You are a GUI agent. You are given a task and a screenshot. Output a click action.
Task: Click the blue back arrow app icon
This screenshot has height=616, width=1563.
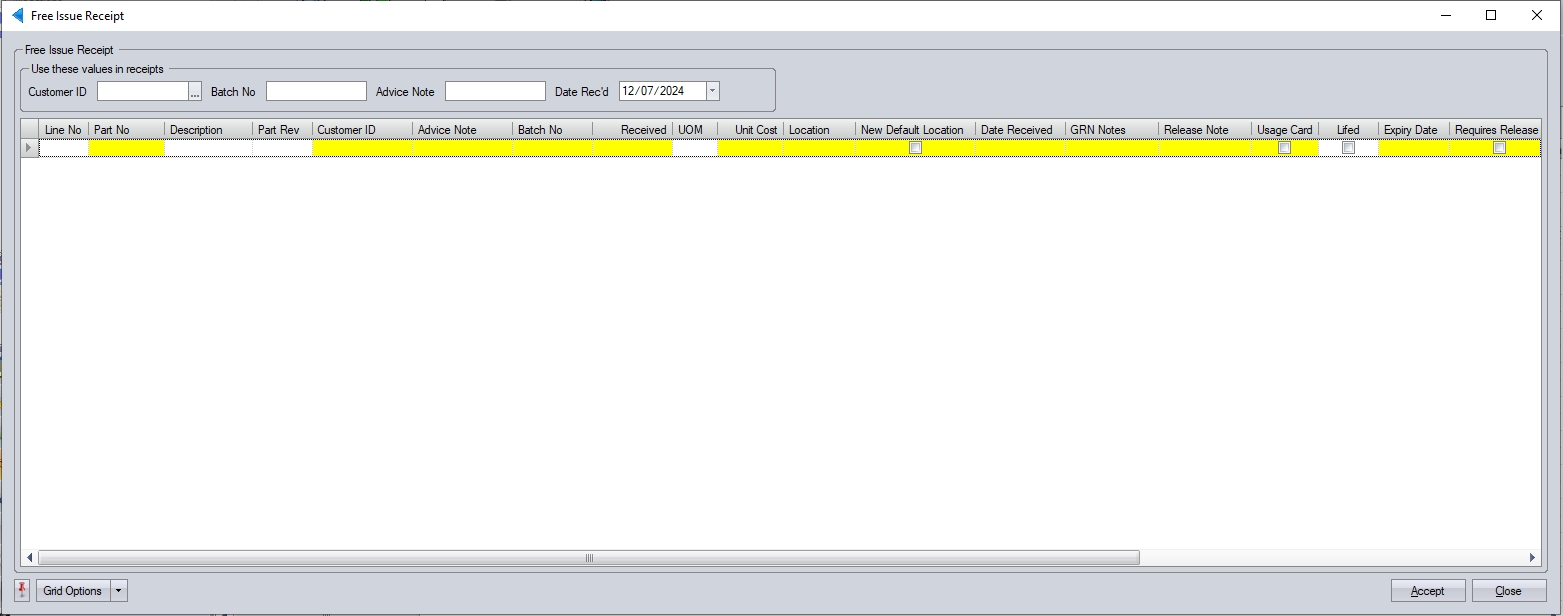click(17, 15)
